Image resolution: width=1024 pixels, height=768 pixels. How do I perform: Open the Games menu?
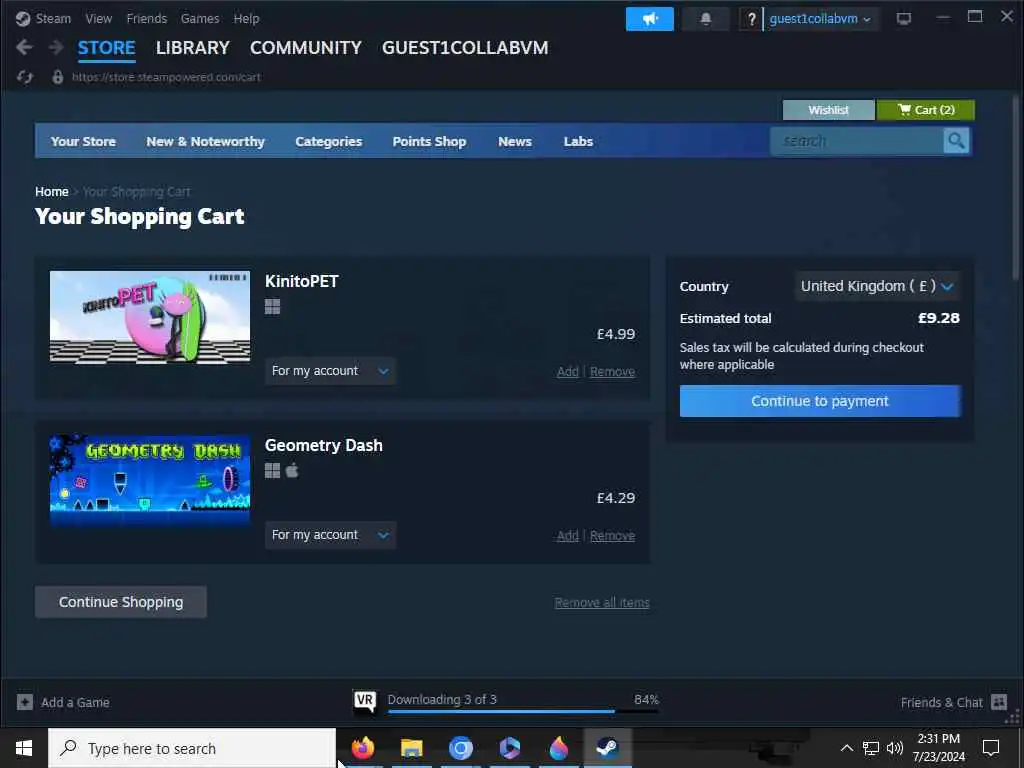pos(200,19)
